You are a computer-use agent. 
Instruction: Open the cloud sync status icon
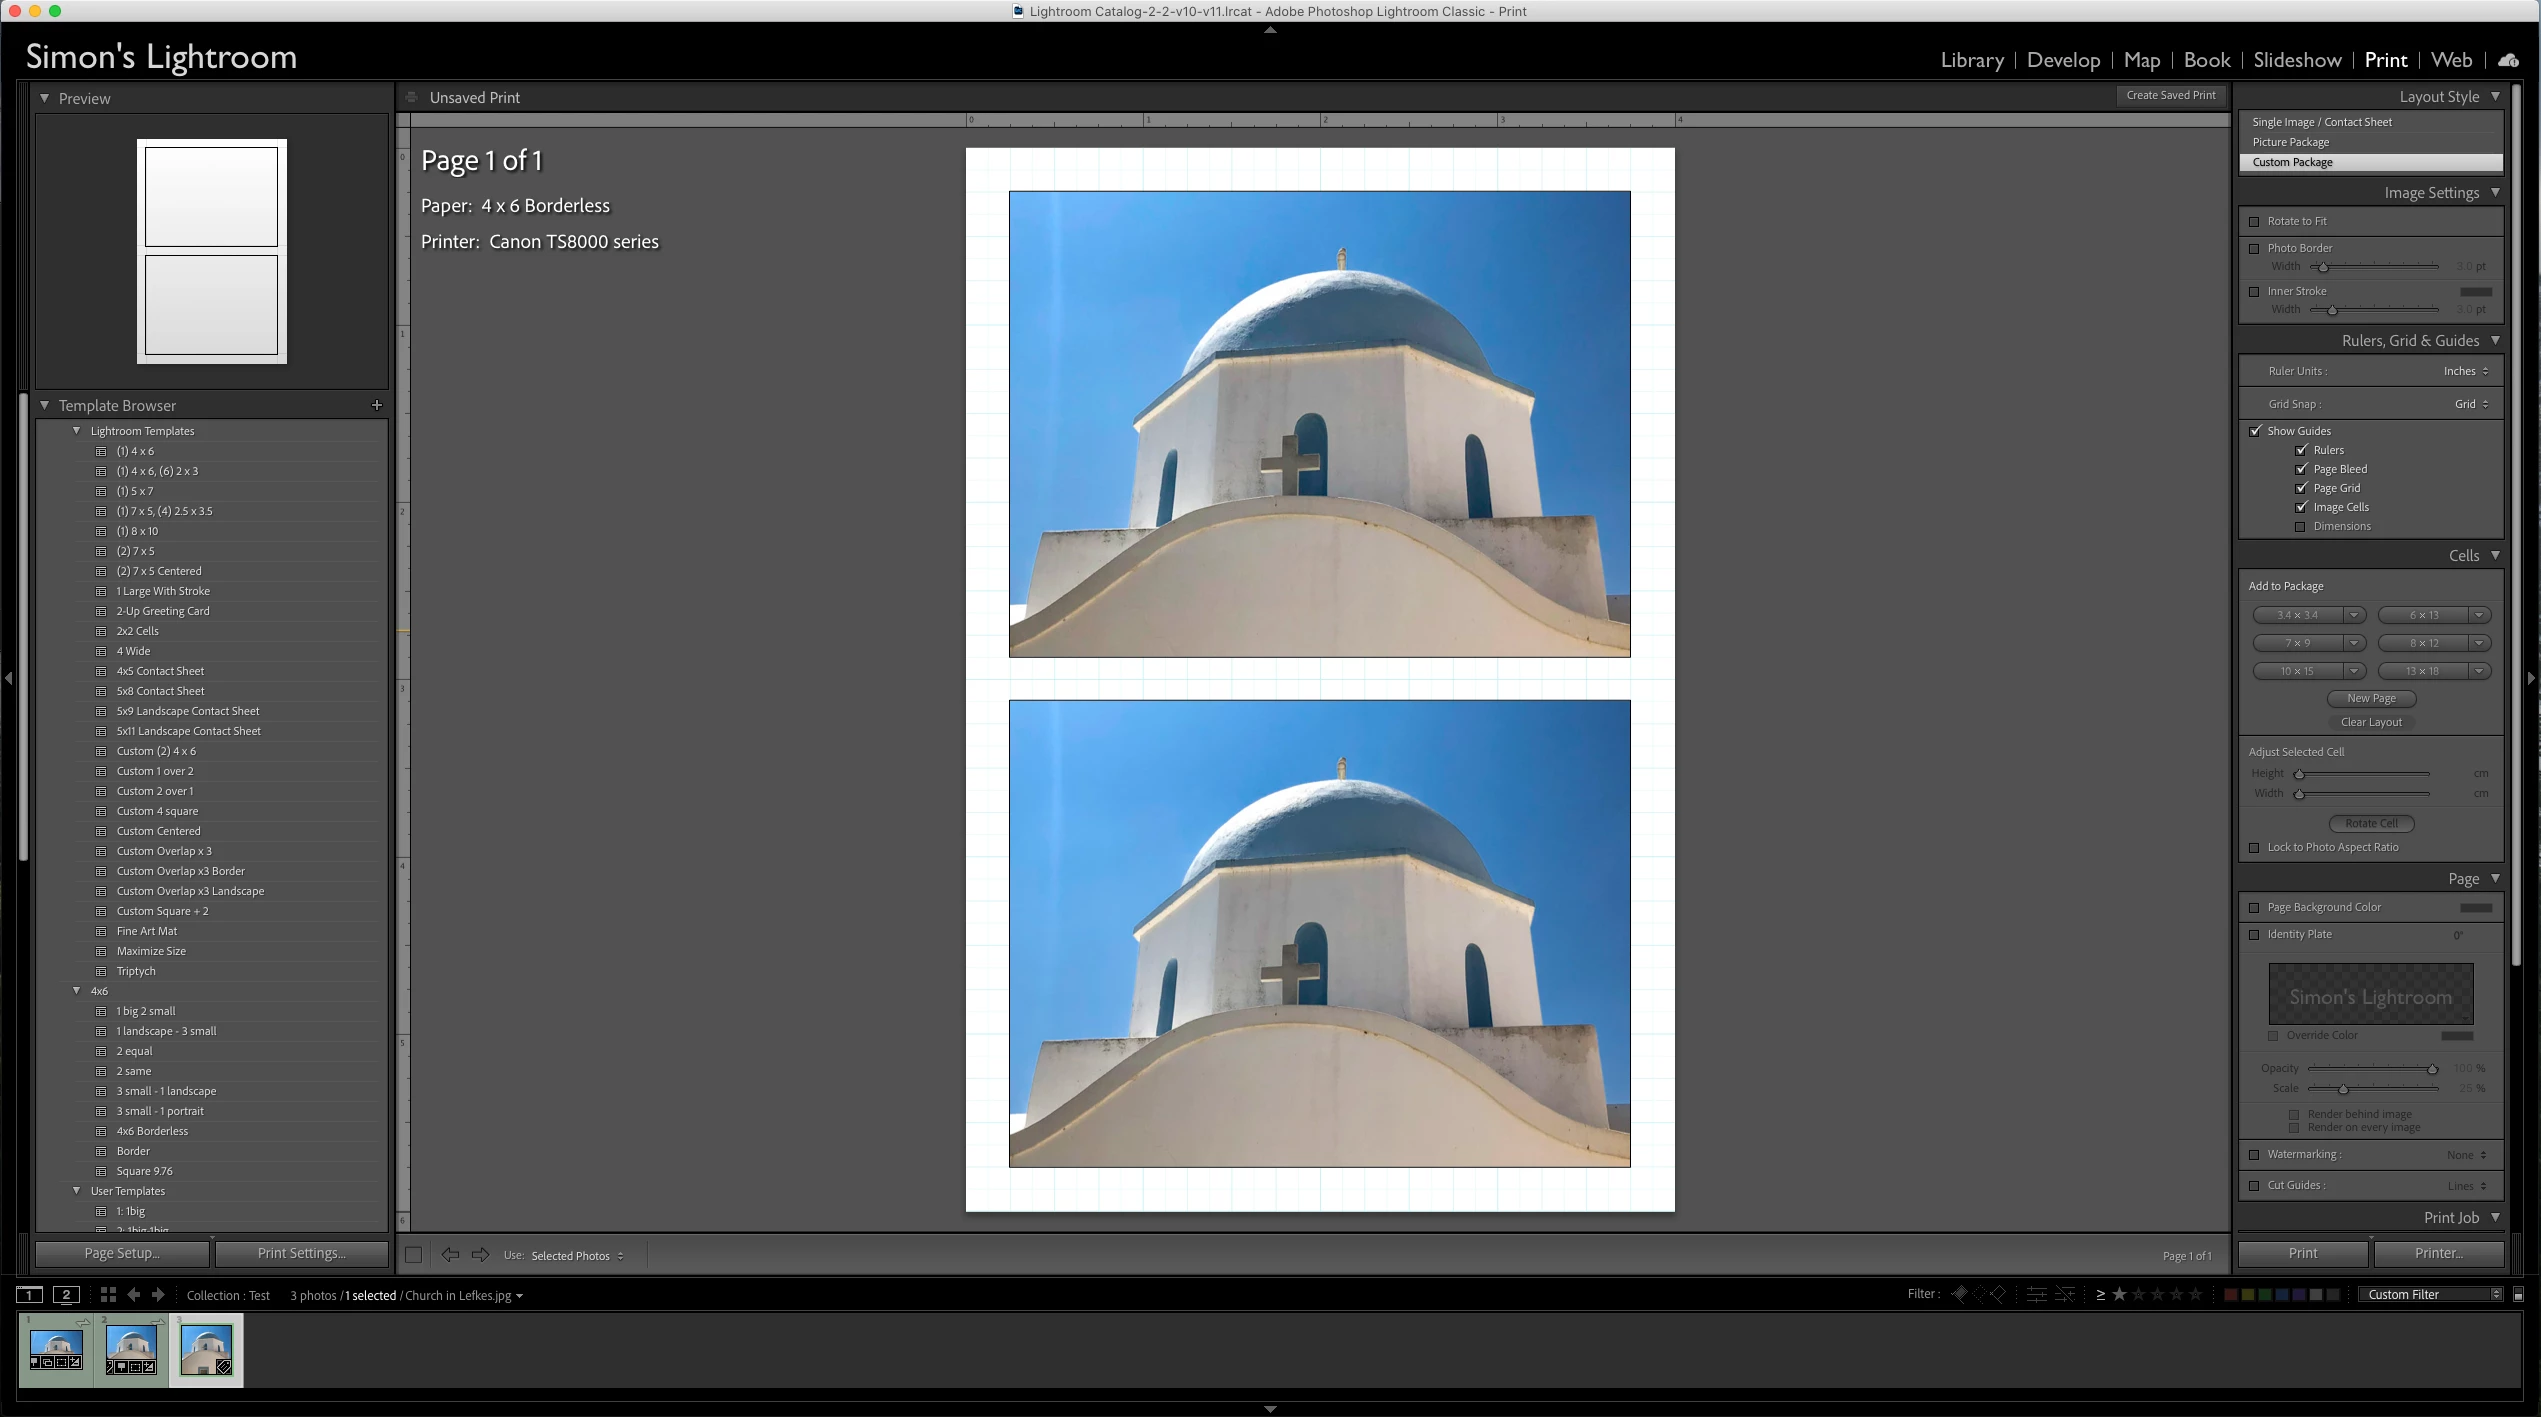tap(2508, 60)
